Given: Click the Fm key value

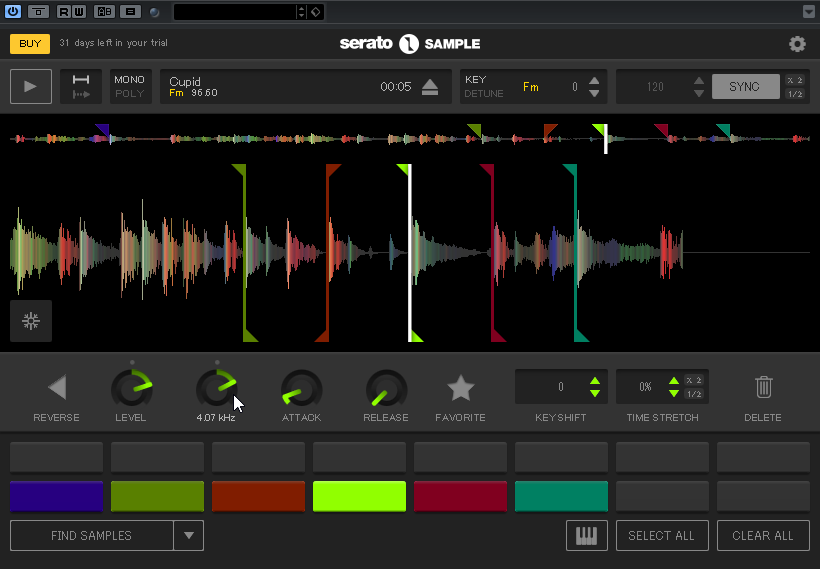Looking at the screenshot, I should [x=530, y=87].
